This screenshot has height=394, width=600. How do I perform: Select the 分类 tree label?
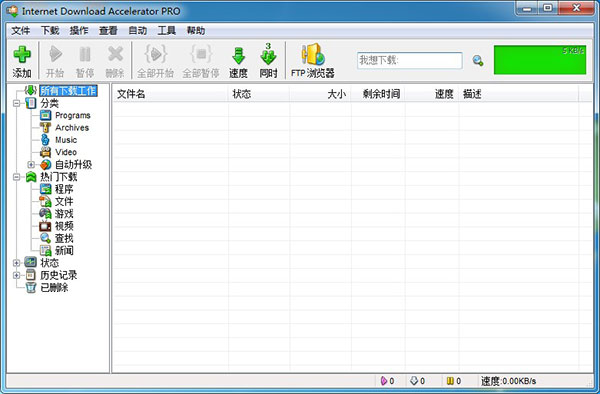click(x=50, y=103)
